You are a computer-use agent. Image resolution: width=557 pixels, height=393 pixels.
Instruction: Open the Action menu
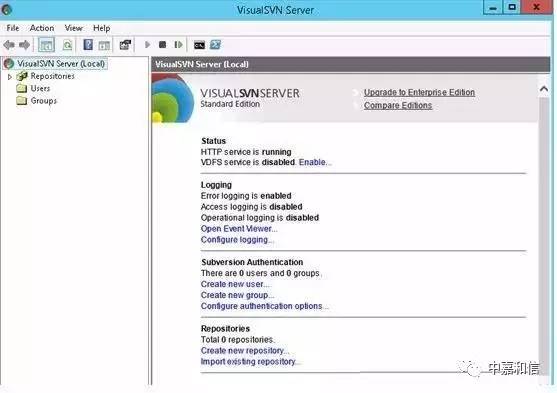[42, 28]
